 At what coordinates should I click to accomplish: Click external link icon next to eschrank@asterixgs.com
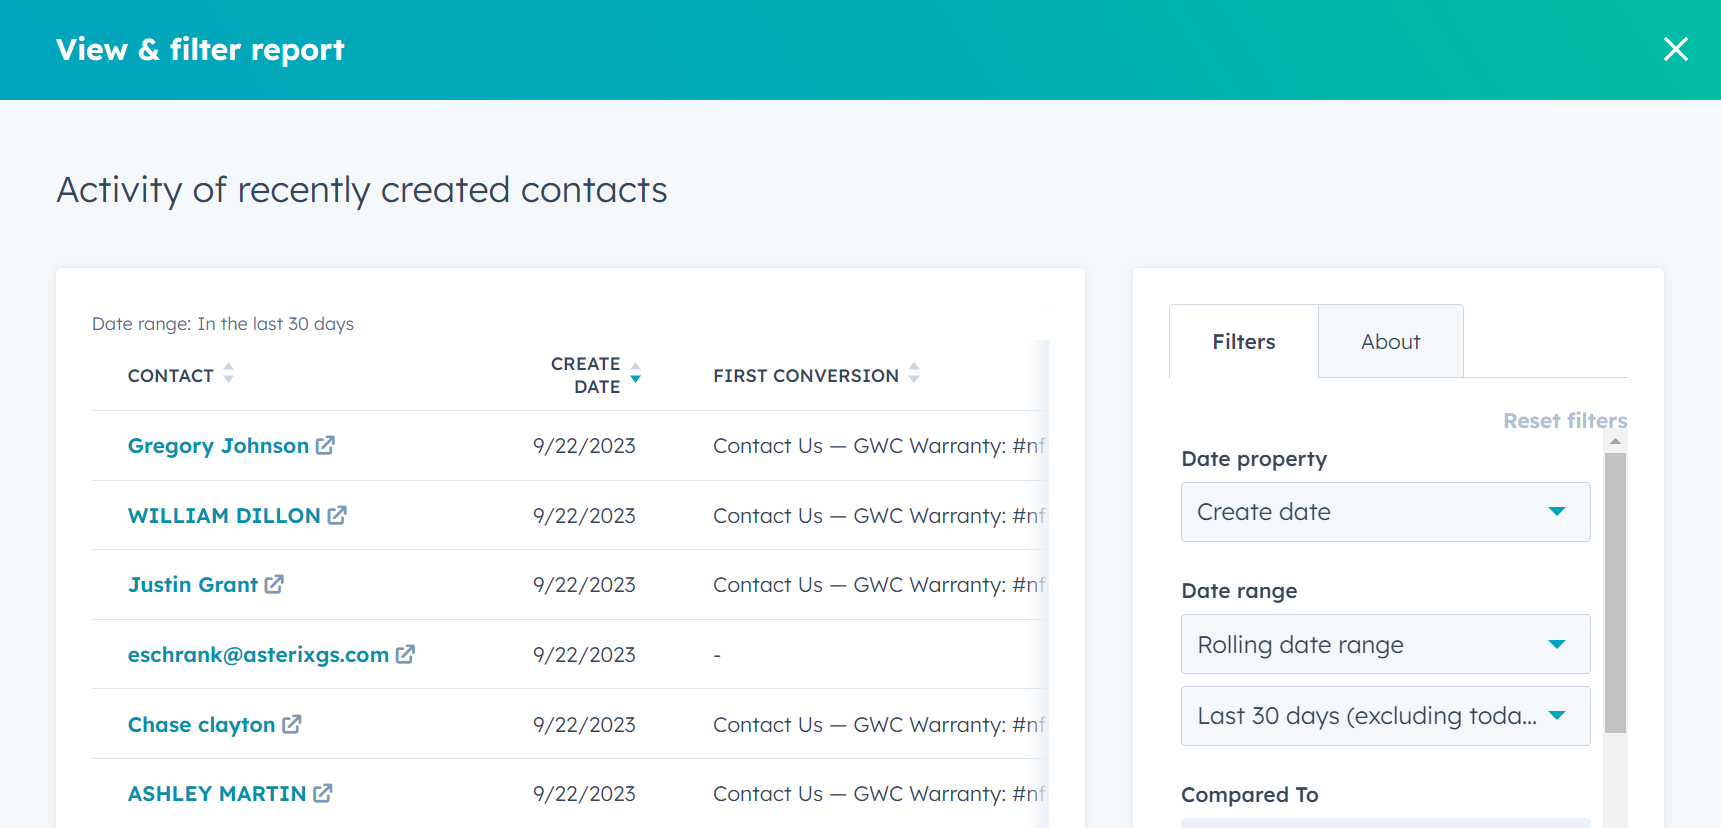(405, 654)
